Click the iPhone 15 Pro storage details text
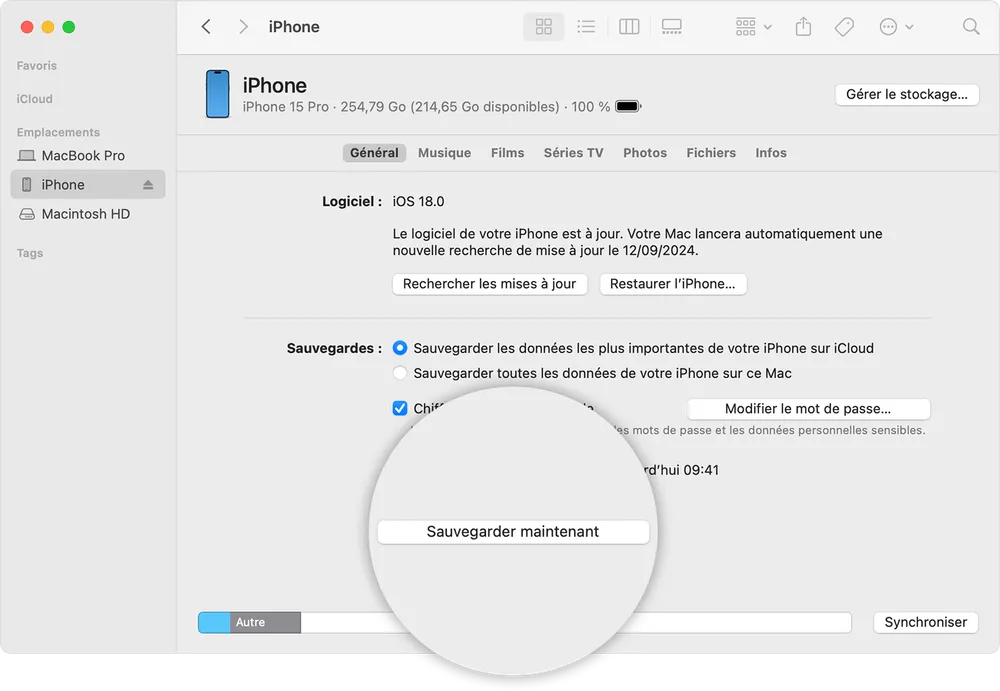This screenshot has width=1000, height=691. (426, 107)
